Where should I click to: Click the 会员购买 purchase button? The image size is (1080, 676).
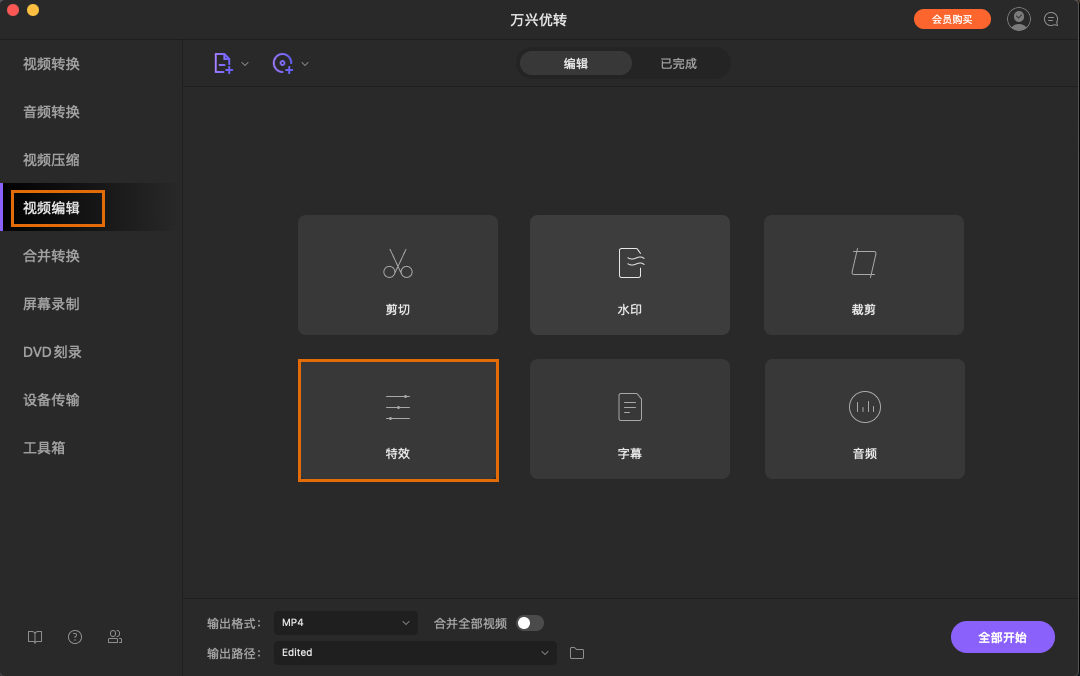point(951,18)
